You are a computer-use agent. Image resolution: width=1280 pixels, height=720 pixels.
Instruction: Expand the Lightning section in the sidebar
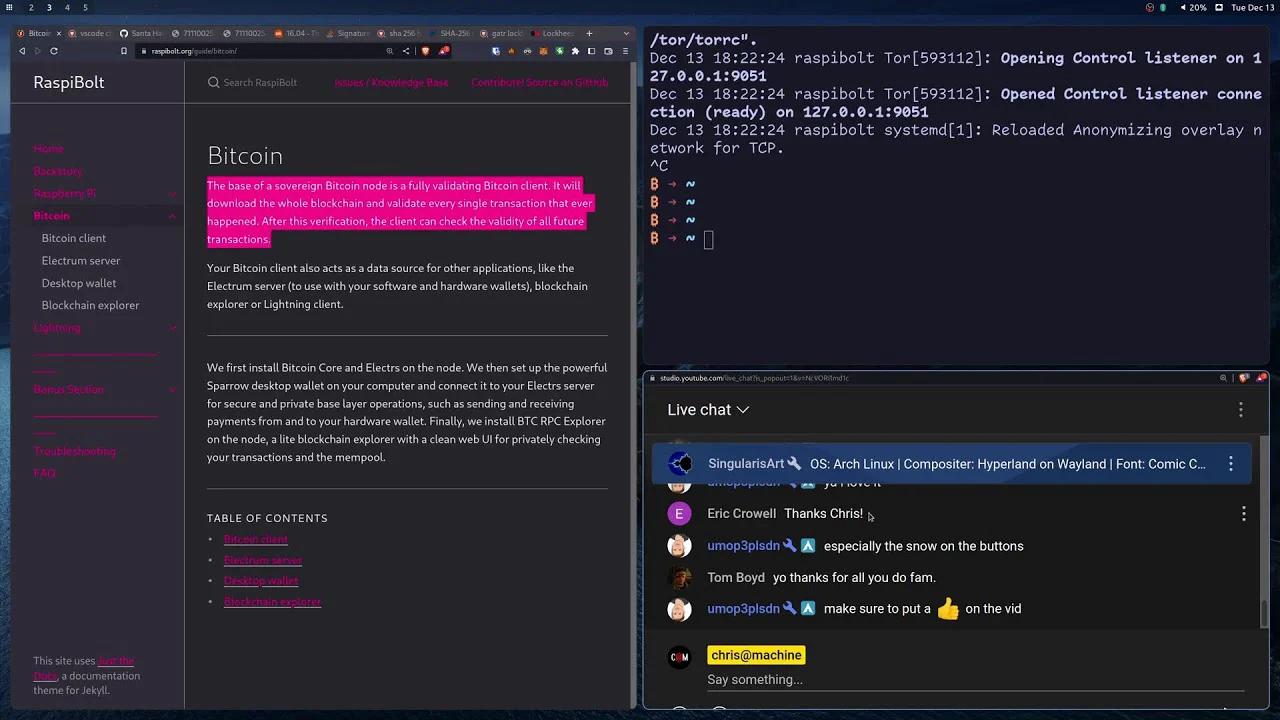pyautogui.click(x=172, y=328)
